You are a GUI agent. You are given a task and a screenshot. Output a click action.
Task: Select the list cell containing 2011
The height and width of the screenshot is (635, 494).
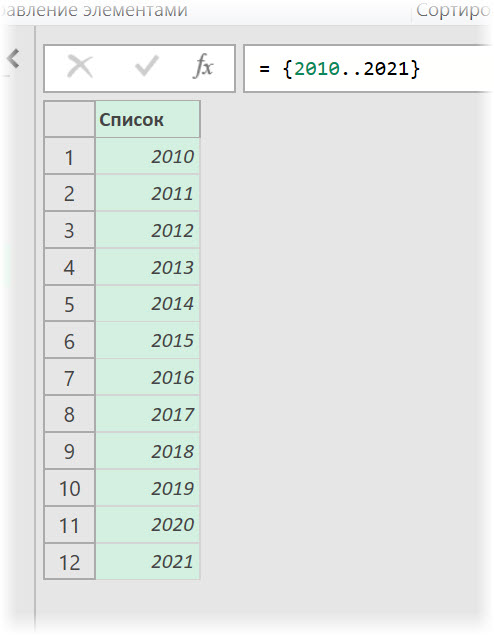pyautogui.click(x=147, y=193)
